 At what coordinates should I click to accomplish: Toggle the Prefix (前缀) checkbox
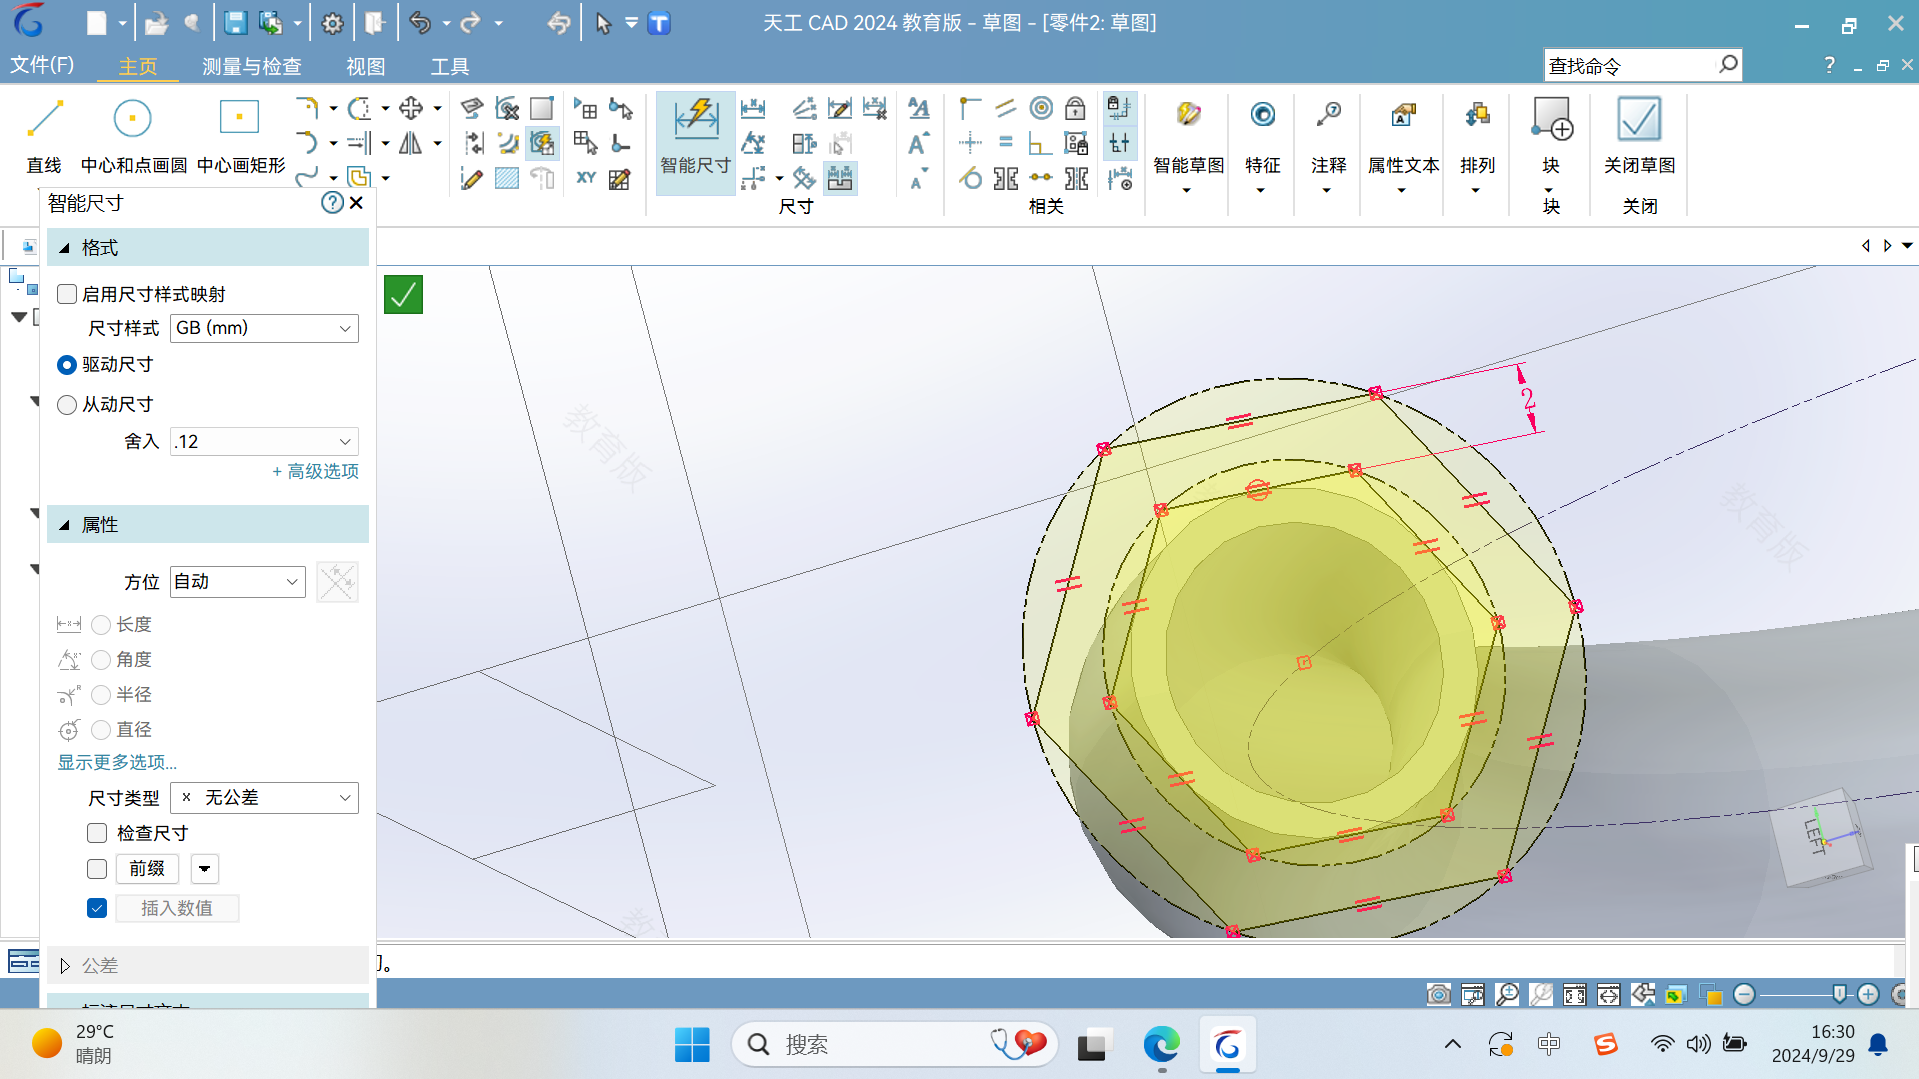[97, 869]
